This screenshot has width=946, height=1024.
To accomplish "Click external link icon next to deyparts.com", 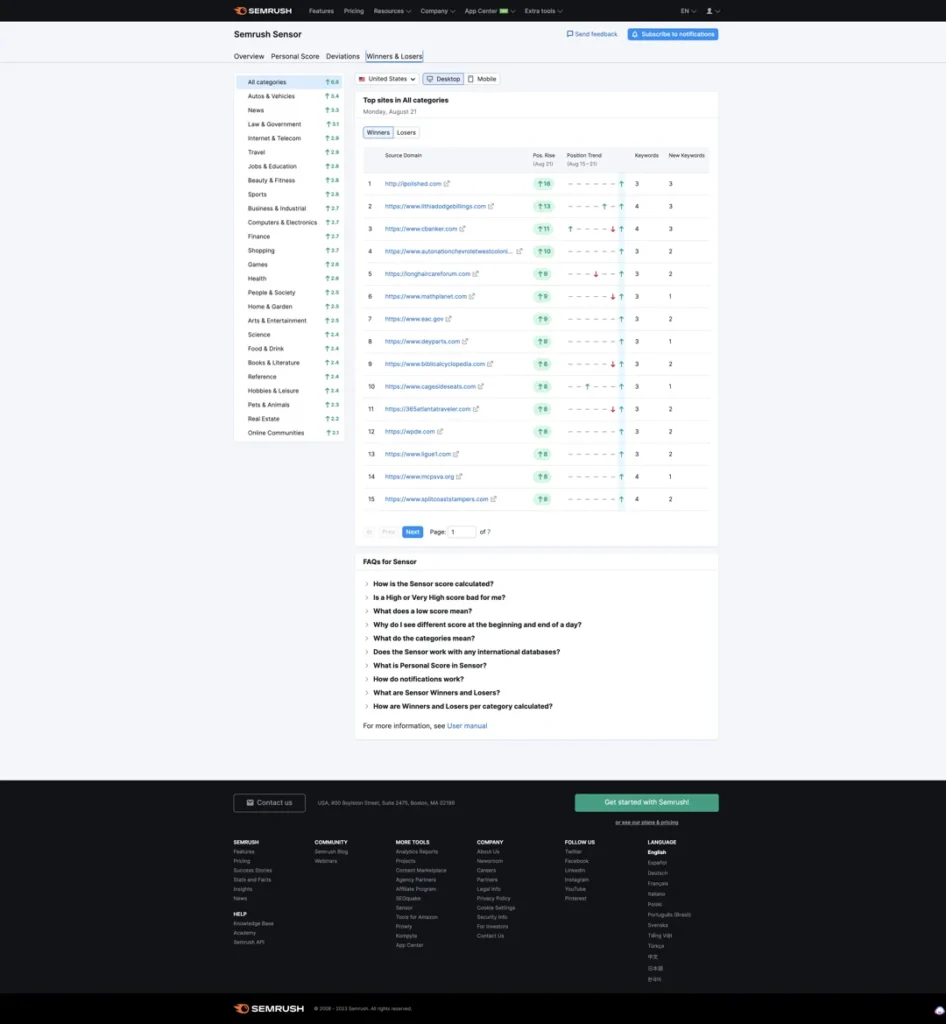I will click(465, 342).
